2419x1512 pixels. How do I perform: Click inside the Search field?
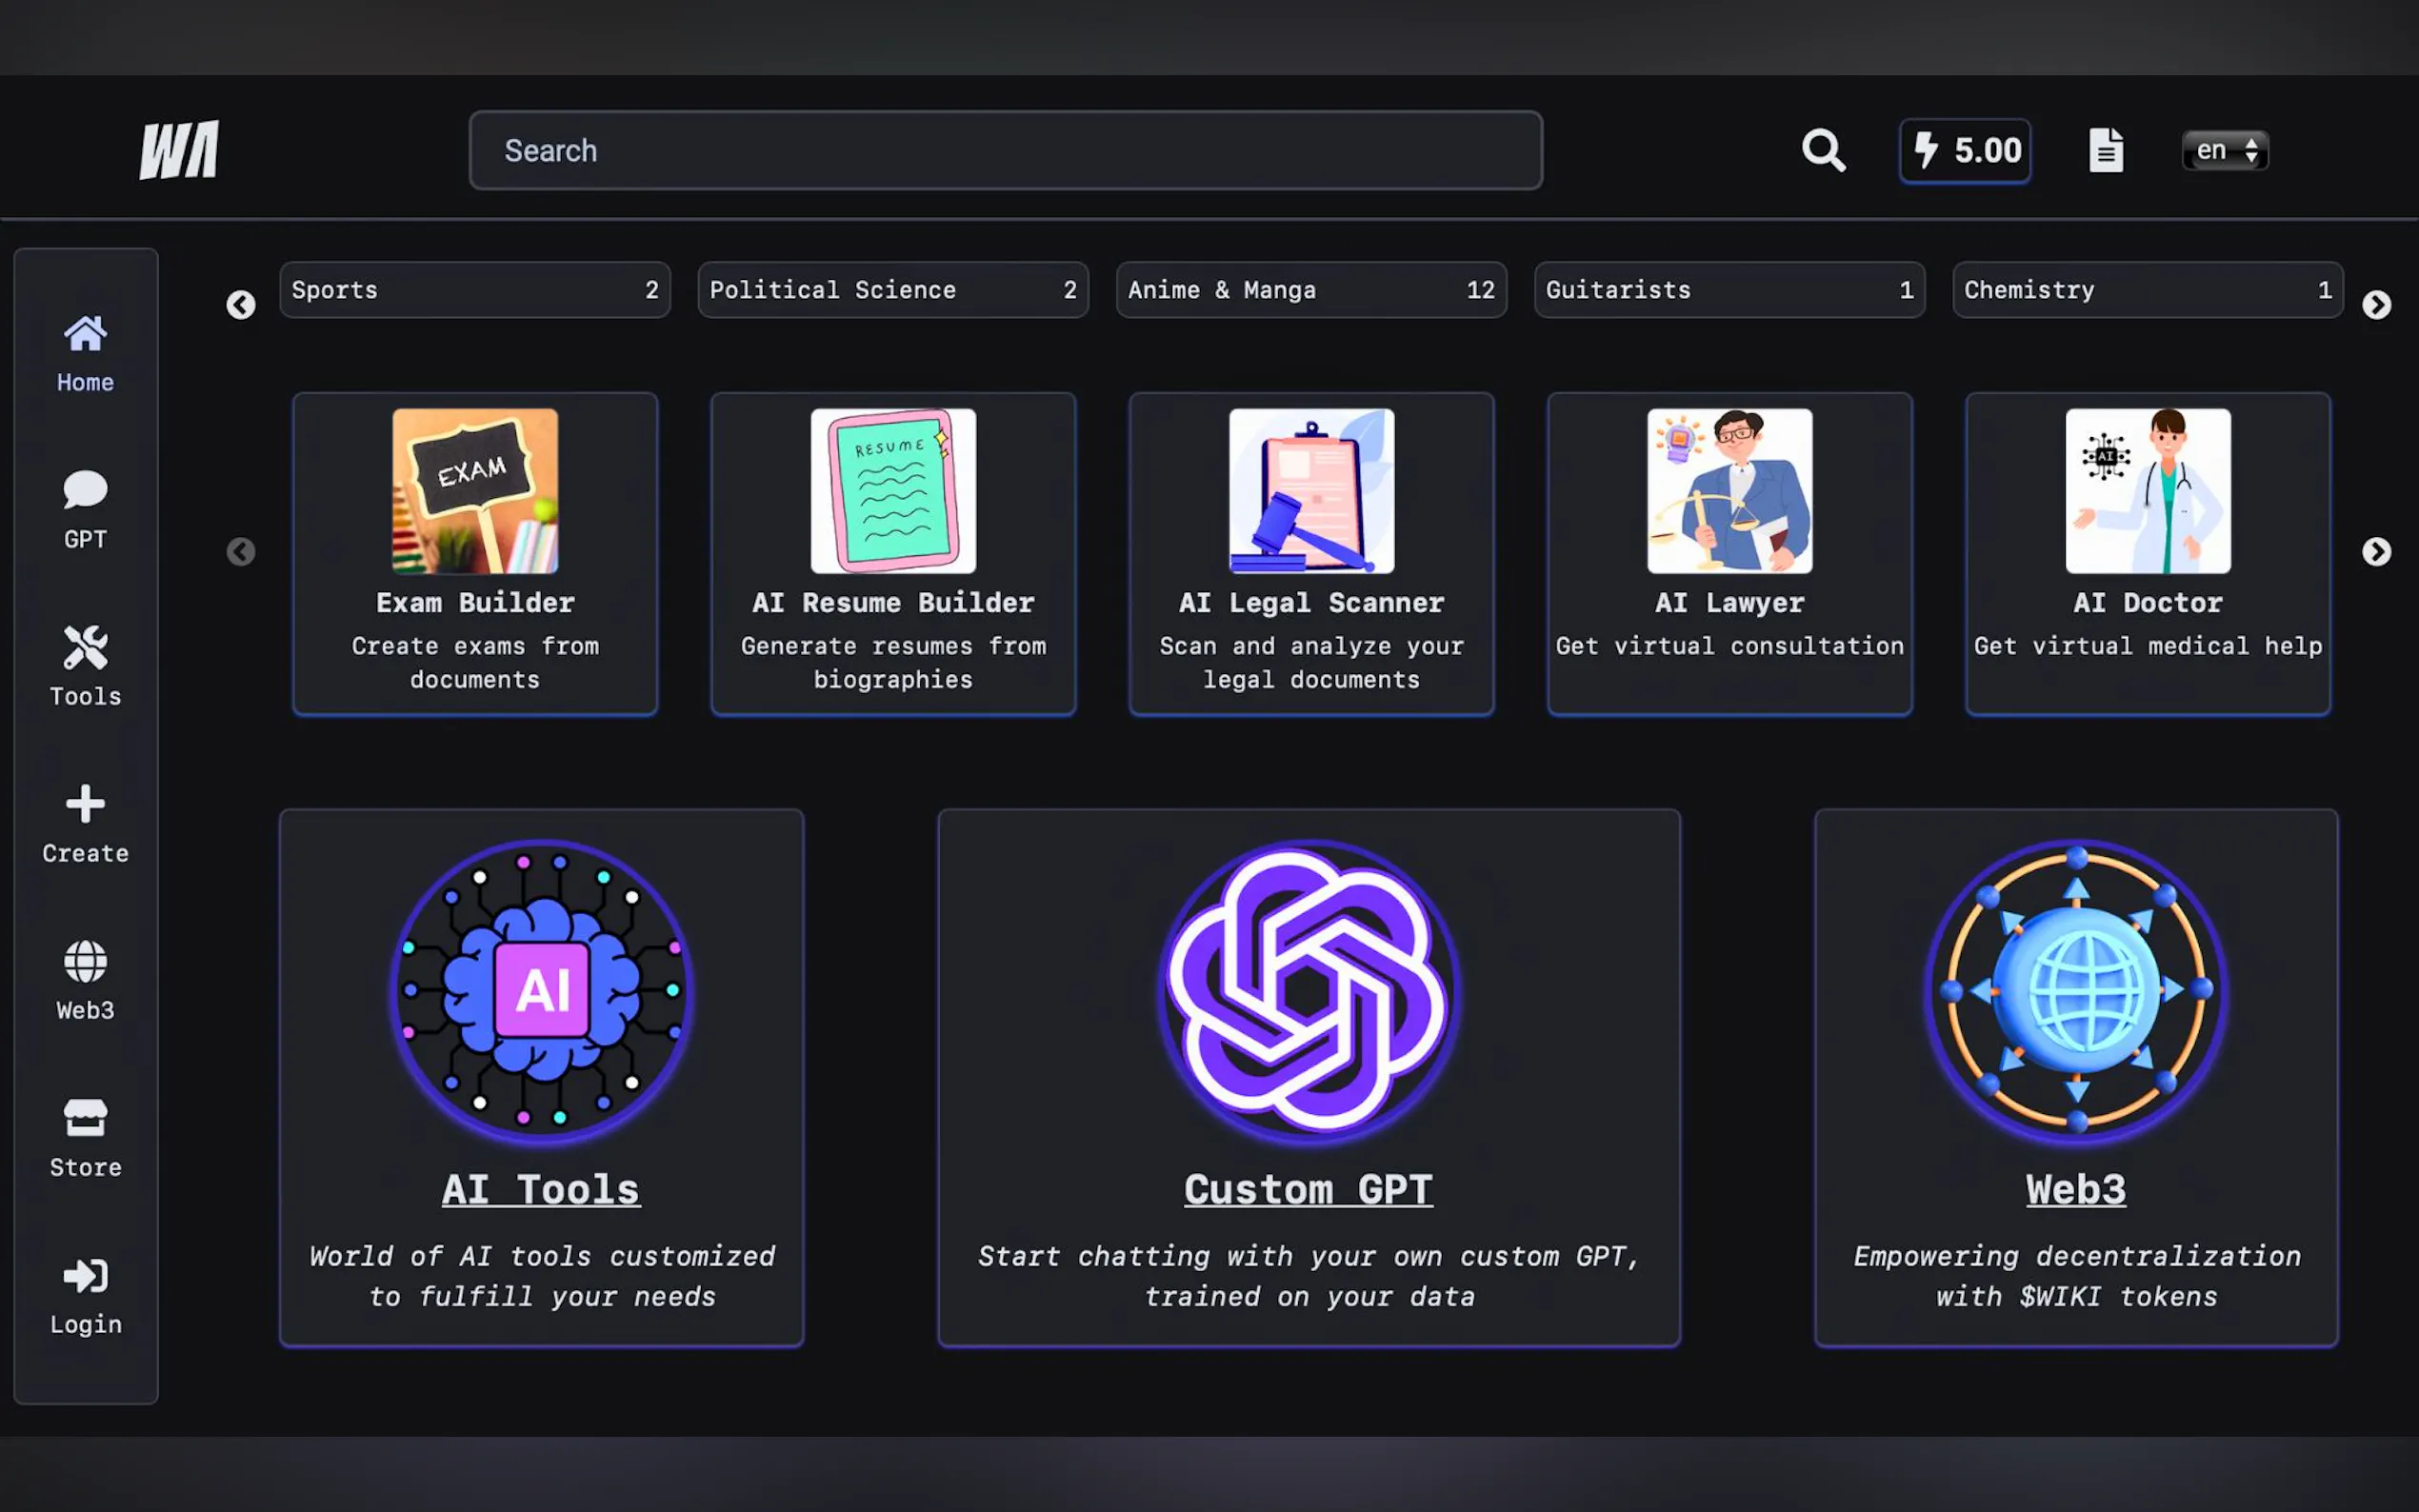1004,150
